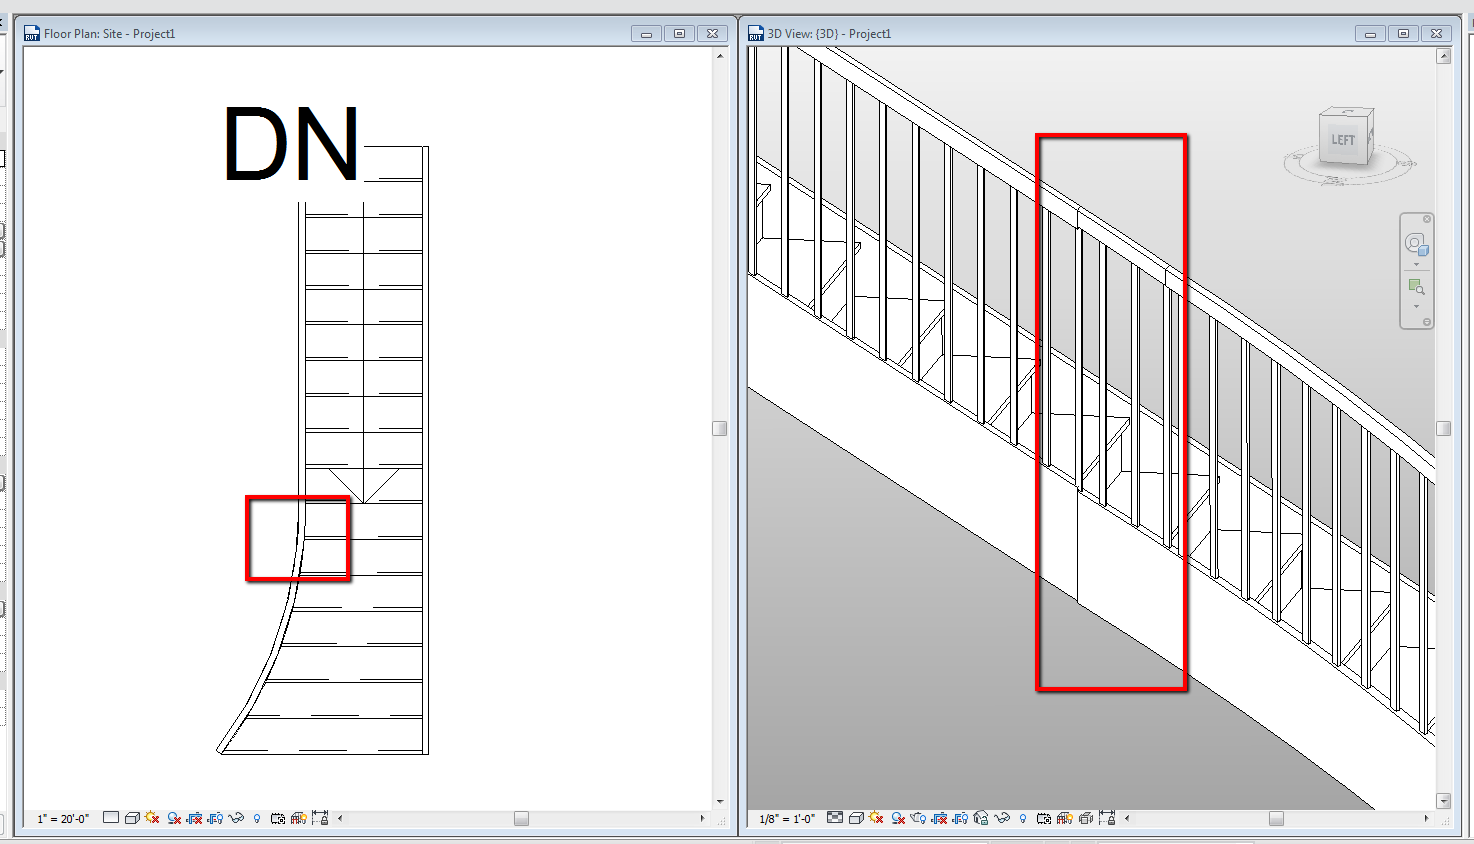The image size is (1474, 844).
Task: Toggle Shadows in Floor Plan view
Action: tap(174, 818)
